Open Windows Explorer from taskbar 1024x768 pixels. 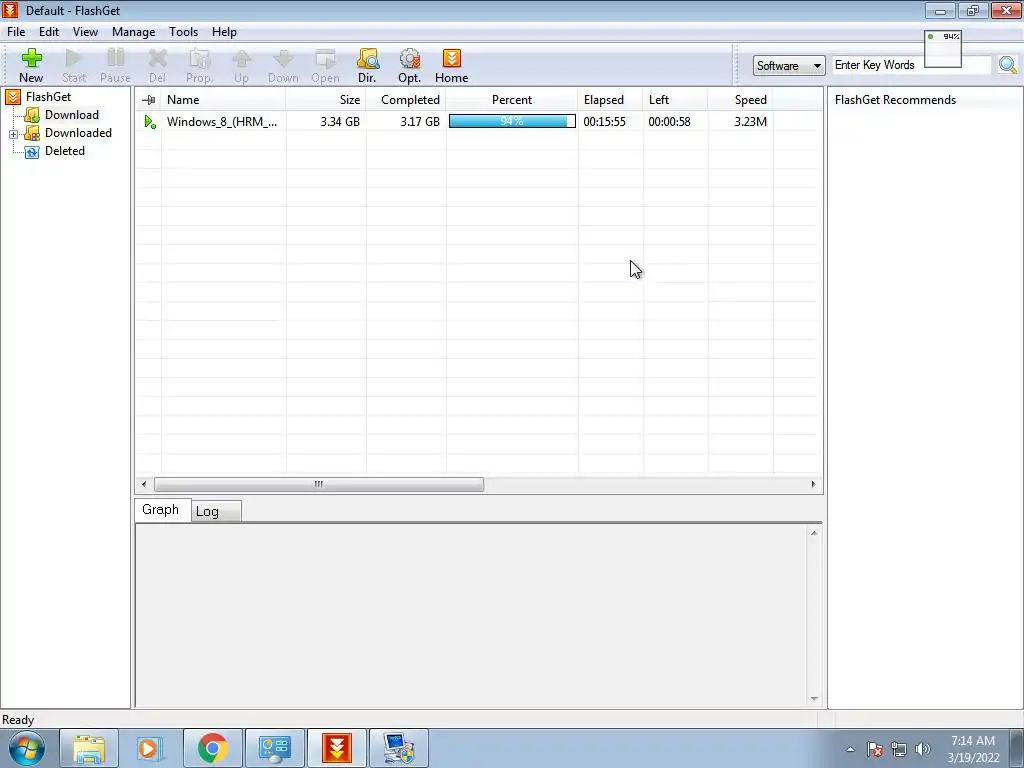[x=89, y=748]
